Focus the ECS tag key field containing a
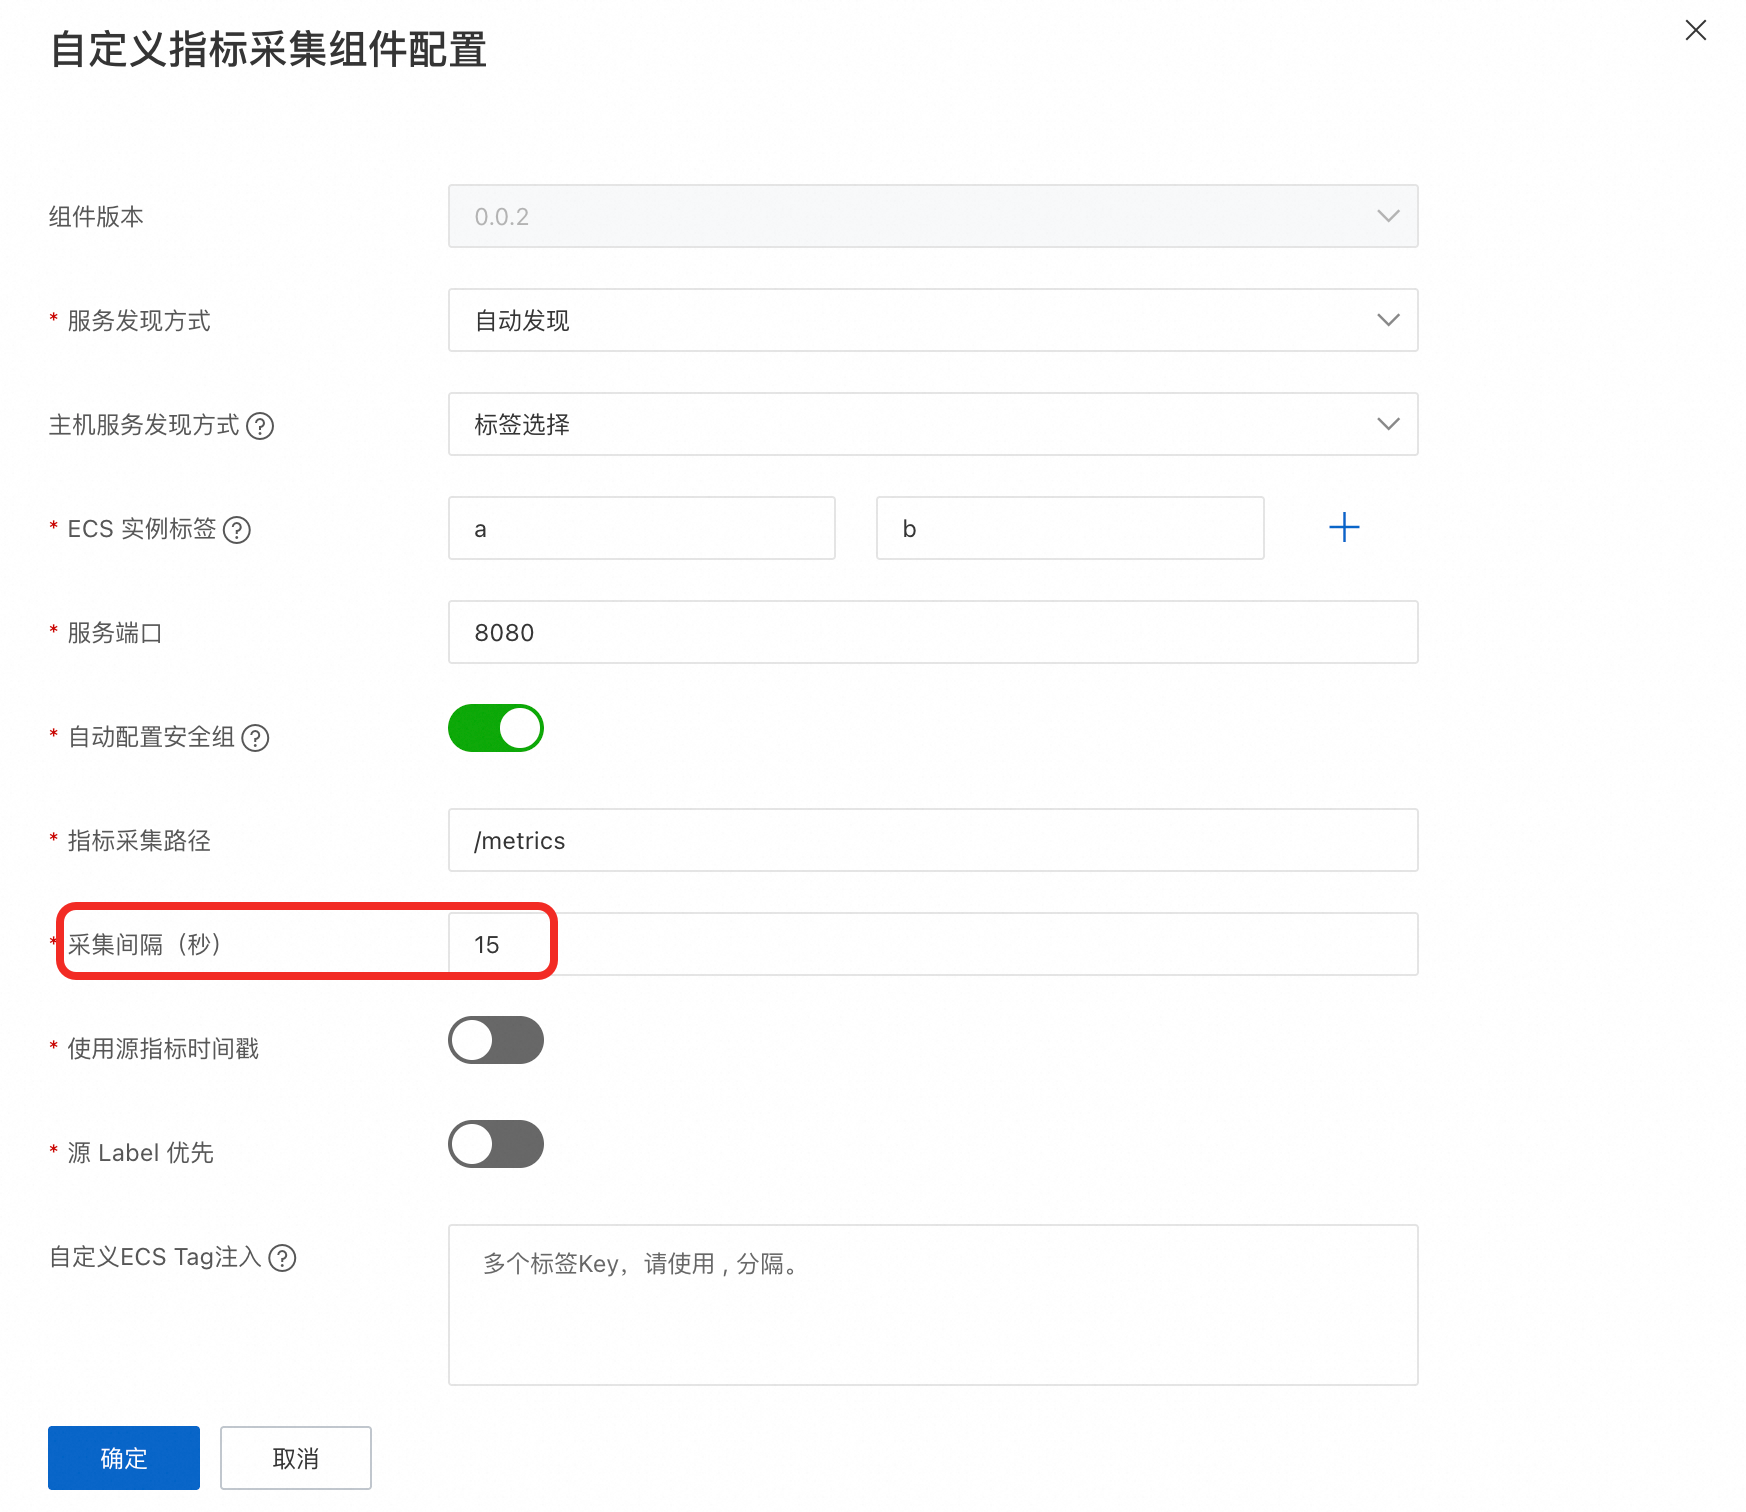Screen dimensions: 1746x1512 (642, 528)
